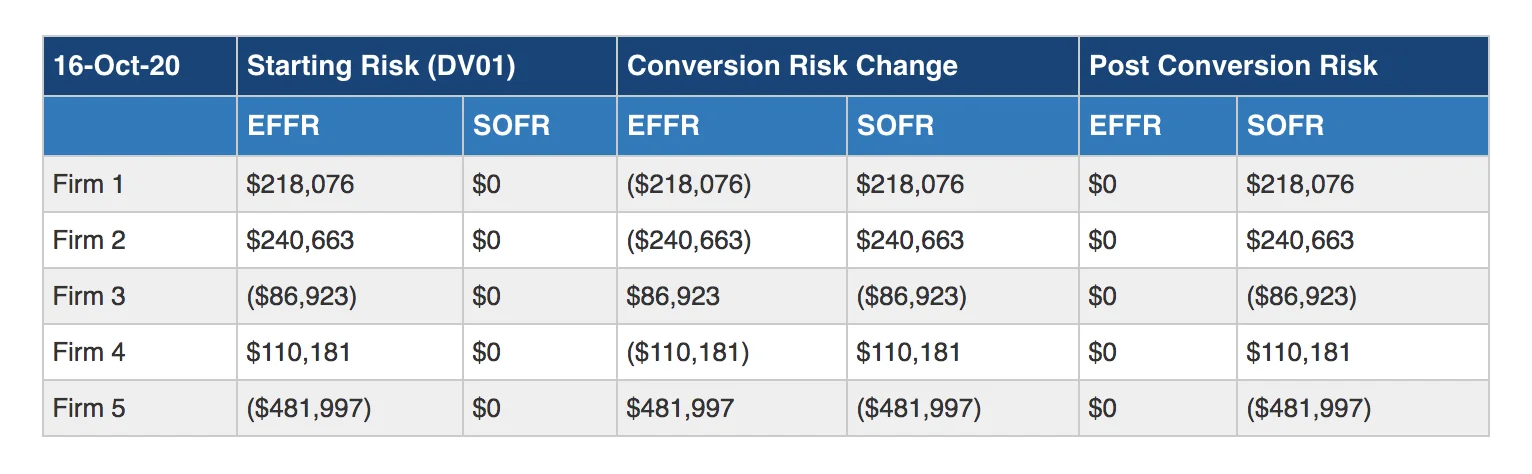Click the 16-Oct-20 date header cell
The height and width of the screenshot is (474, 1532).
click(x=117, y=66)
